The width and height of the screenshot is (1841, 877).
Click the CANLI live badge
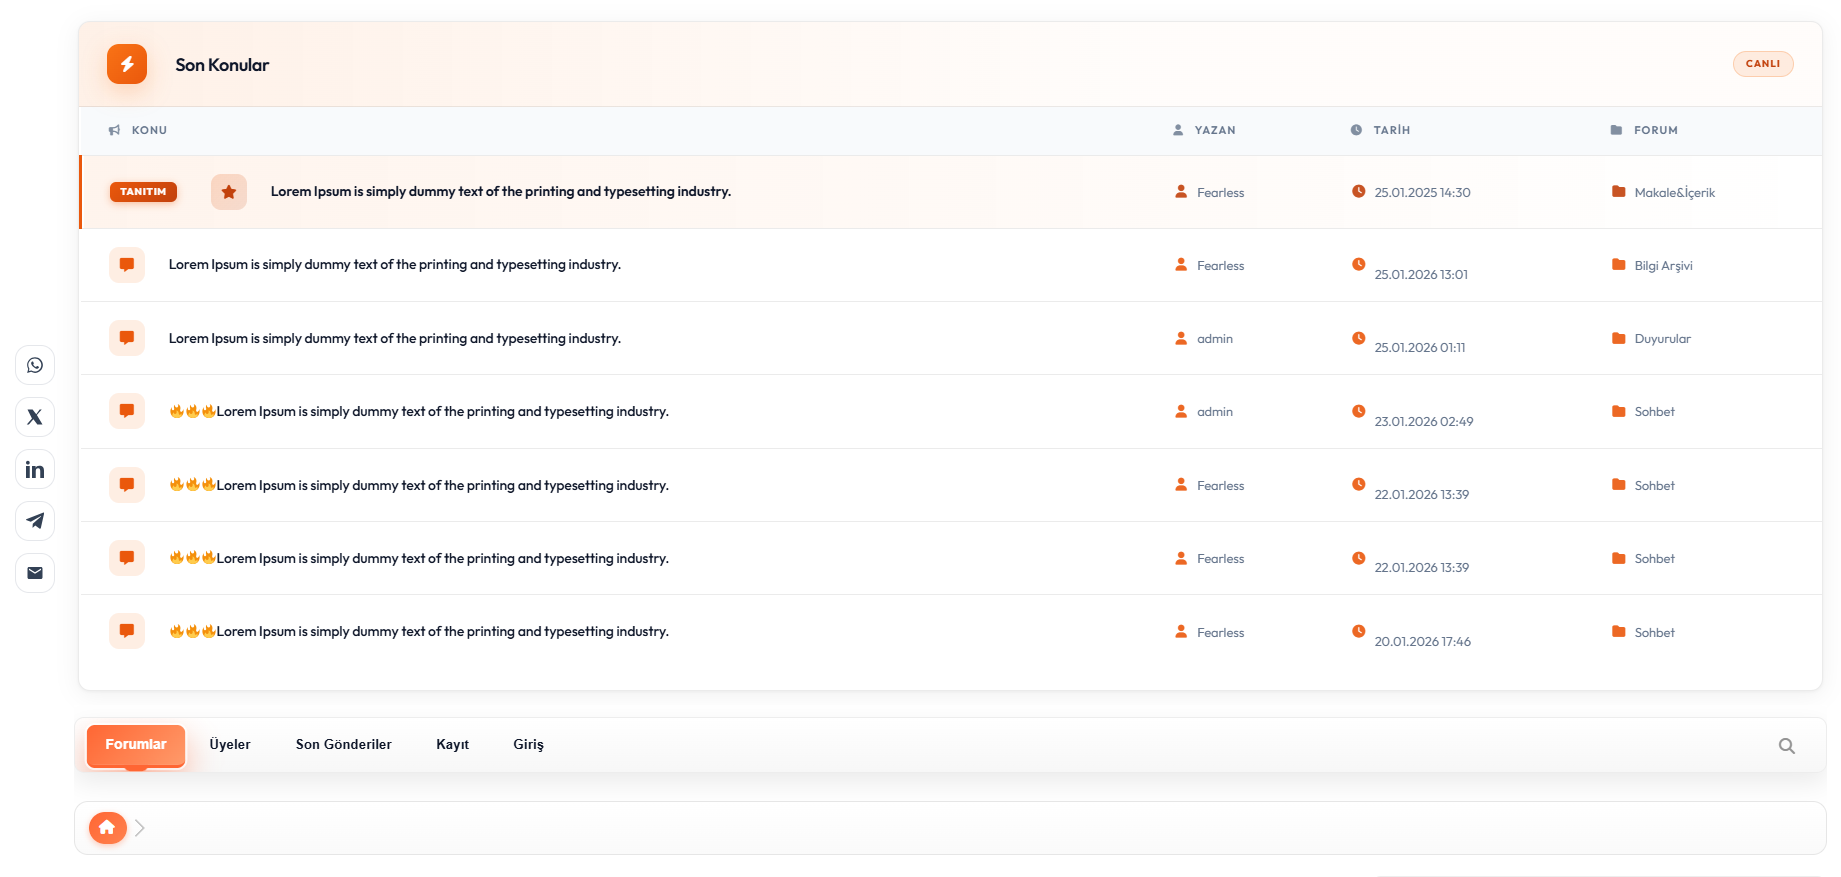coord(1762,64)
